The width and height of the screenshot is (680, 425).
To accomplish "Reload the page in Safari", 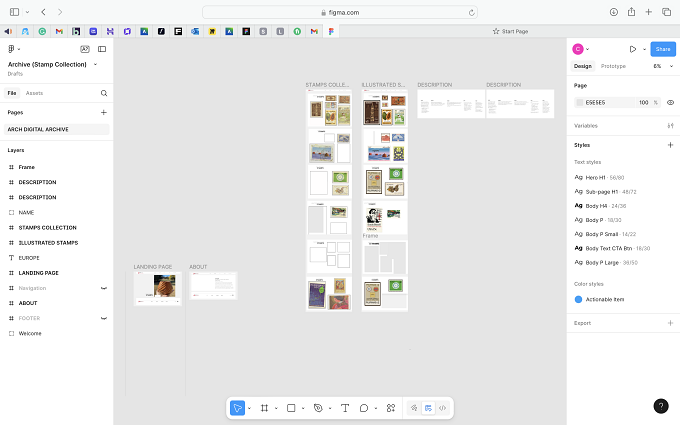I will tap(471, 13).
